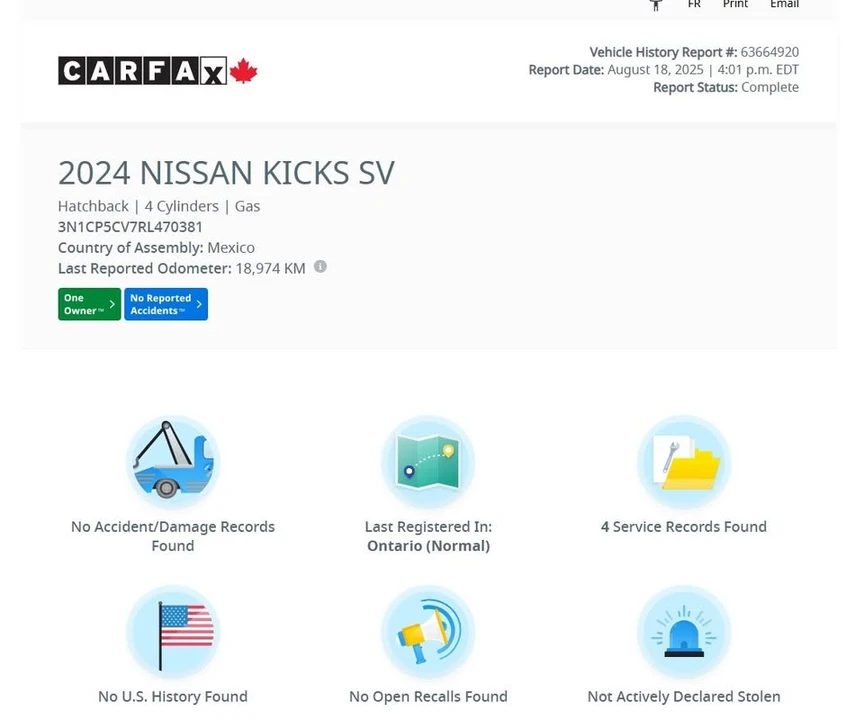This screenshot has height=720, width=864.
Task: Open No Open Recalls Found
Action: (428, 696)
